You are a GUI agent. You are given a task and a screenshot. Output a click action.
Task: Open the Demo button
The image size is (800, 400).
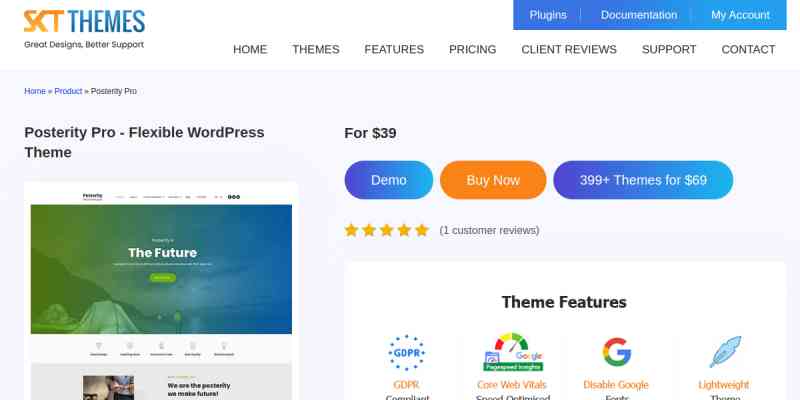pyautogui.click(x=389, y=180)
